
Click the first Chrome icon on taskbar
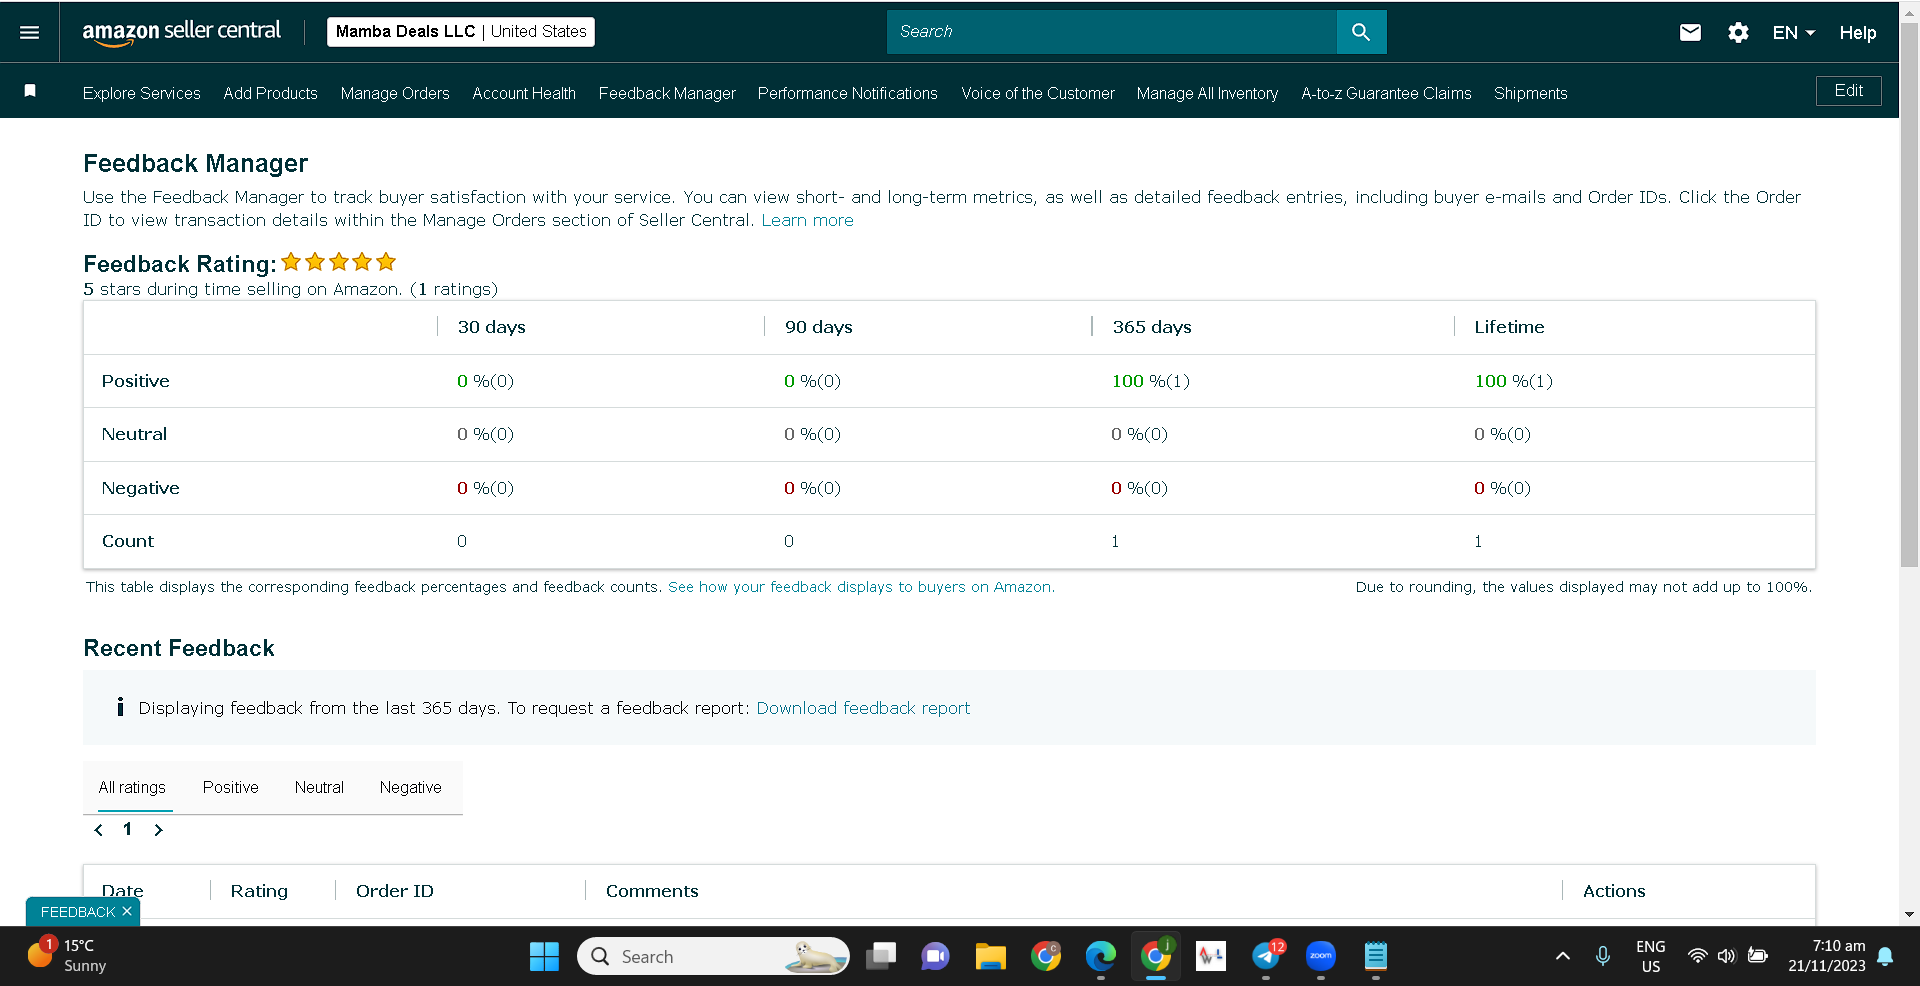coord(1046,957)
